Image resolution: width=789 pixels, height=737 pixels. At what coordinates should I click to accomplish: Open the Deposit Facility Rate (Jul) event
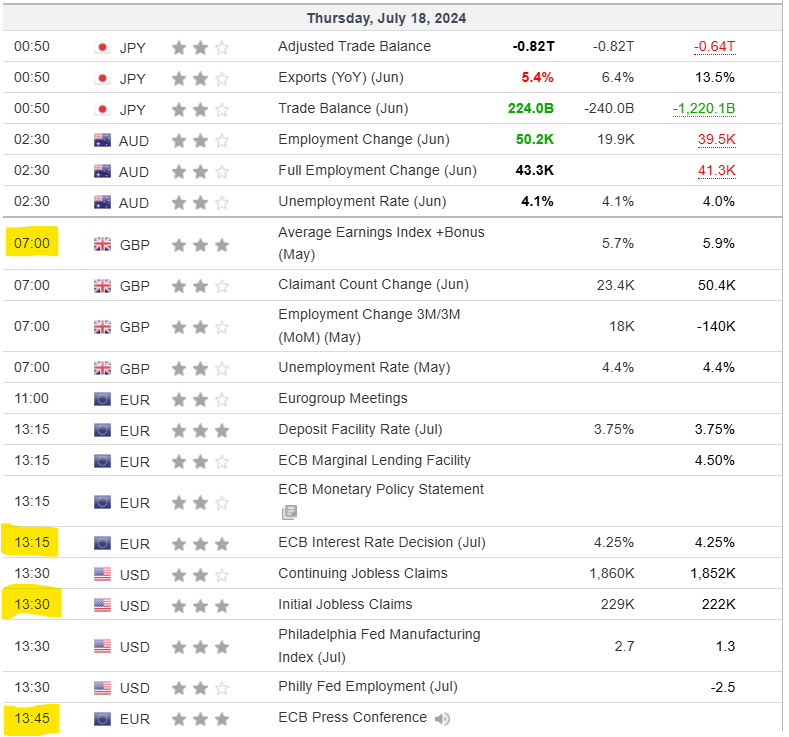click(x=360, y=429)
